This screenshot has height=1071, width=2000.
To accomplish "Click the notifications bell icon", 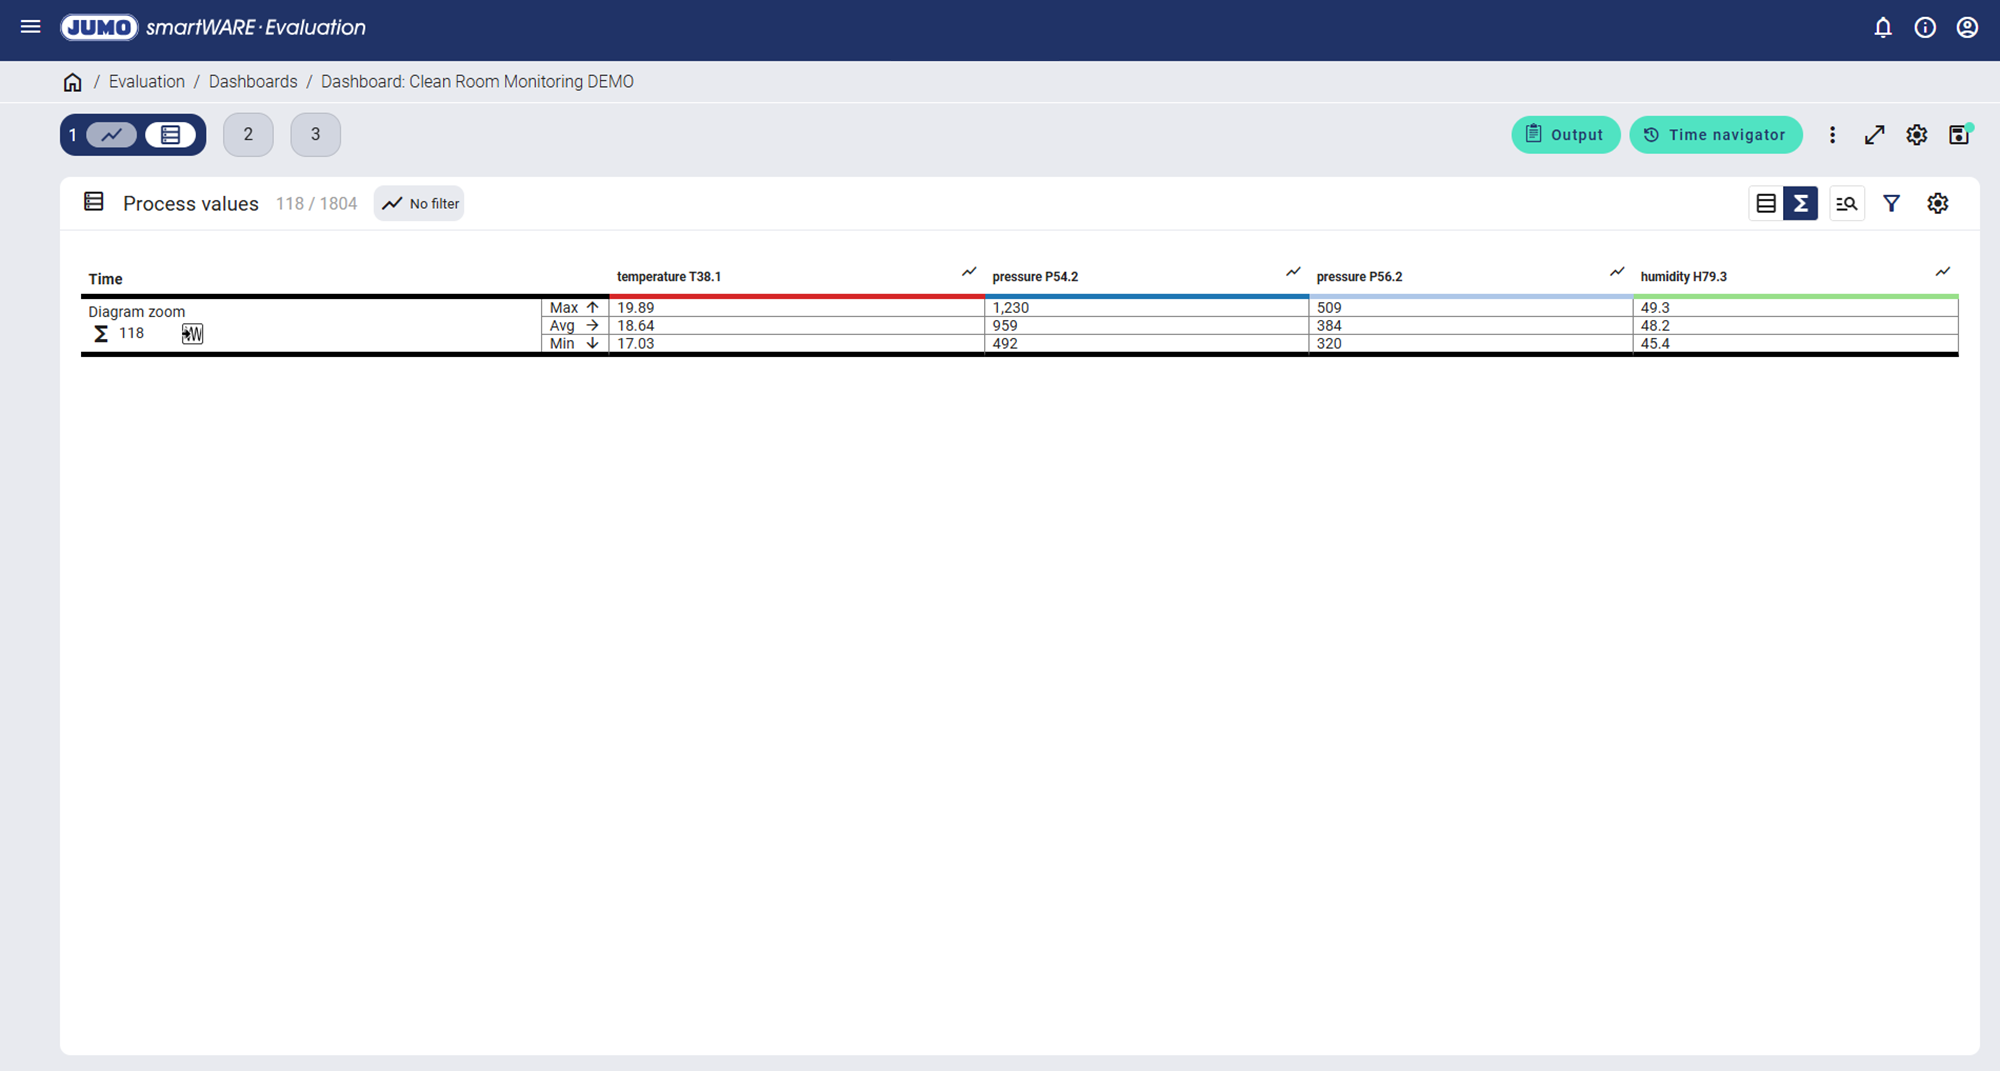I will (x=1882, y=27).
